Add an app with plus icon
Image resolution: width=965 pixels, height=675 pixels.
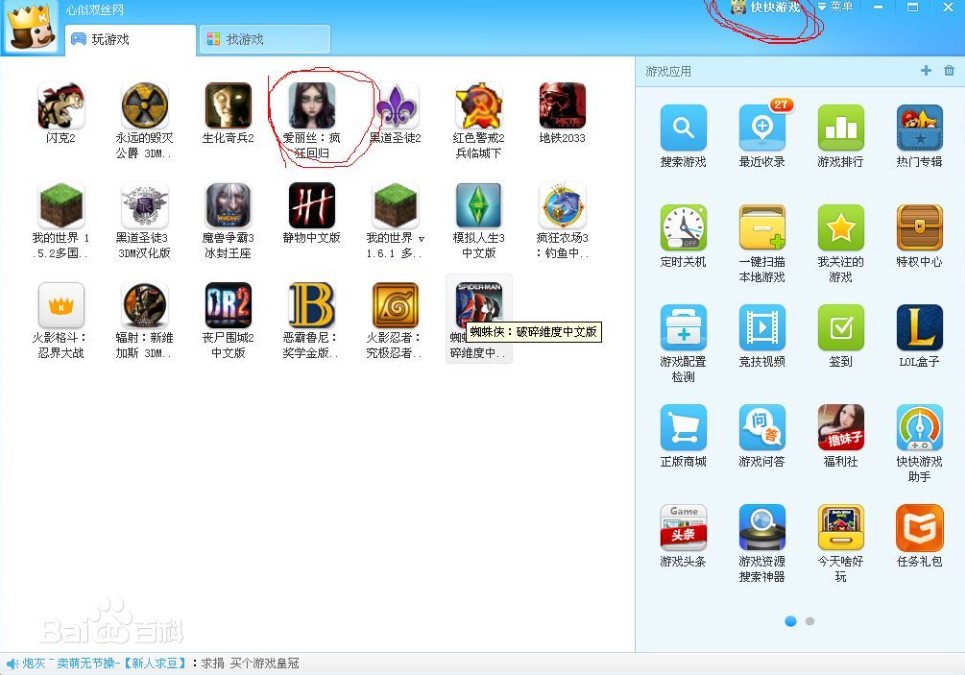(926, 71)
